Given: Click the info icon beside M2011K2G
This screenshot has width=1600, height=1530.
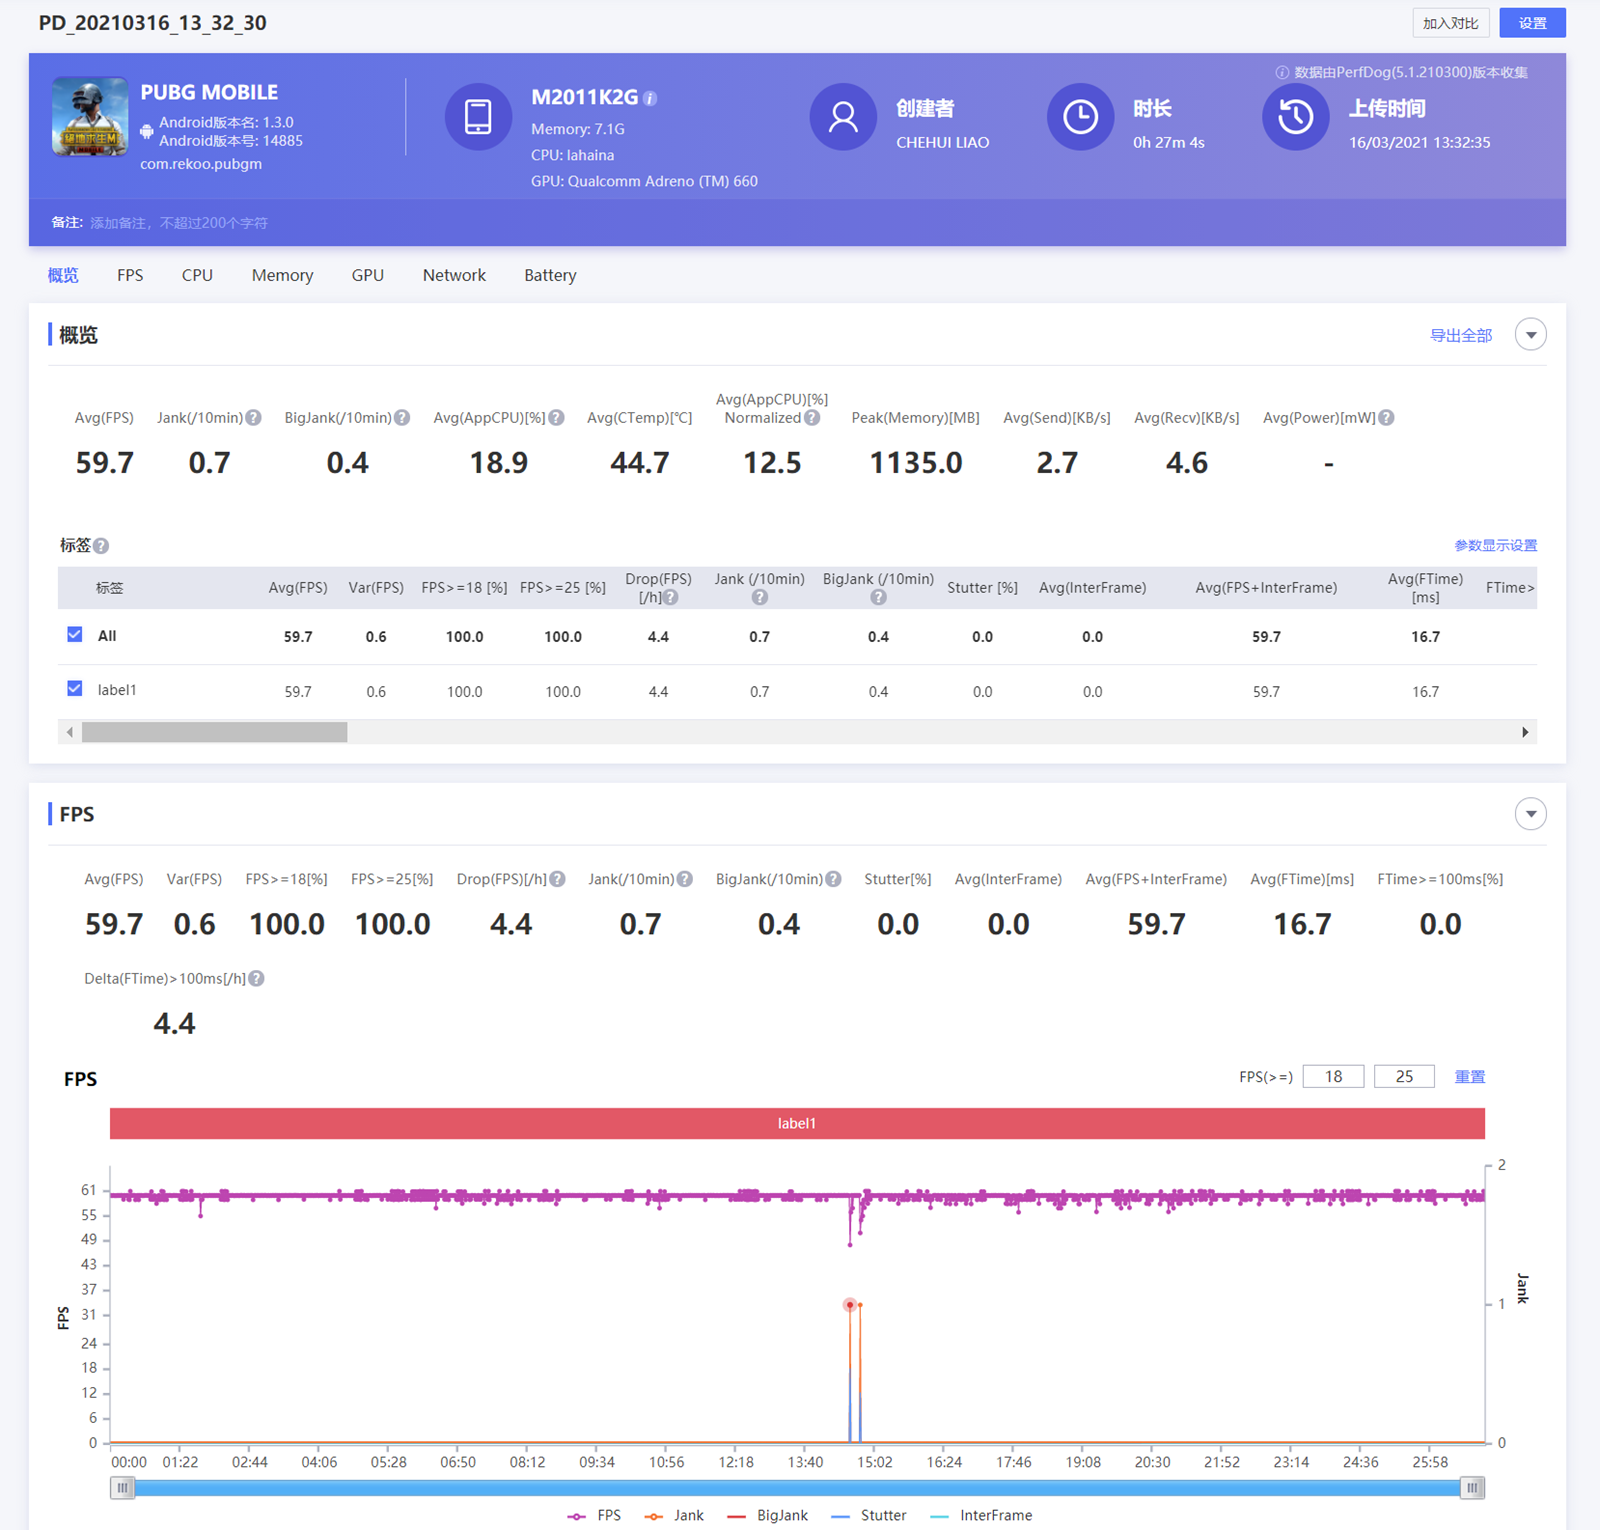Looking at the screenshot, I should click(650, 98).
